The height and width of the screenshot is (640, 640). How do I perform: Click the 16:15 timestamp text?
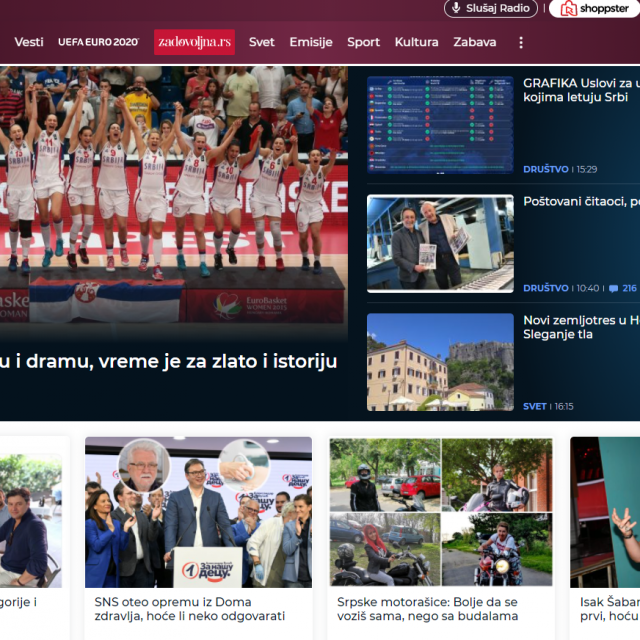(564, 407)
